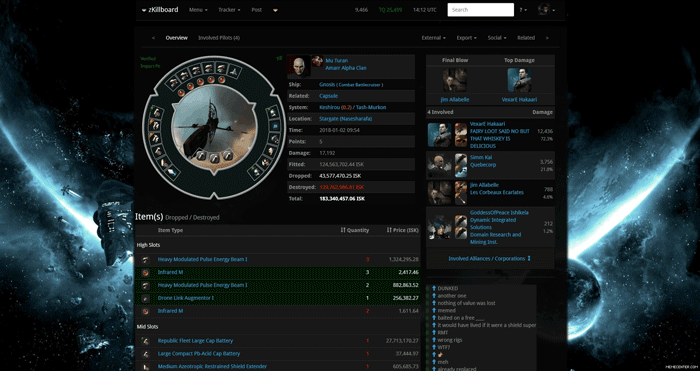Click GoddessOfPeace Ishikela's portrait
The height and width of the screenshot is (371, 700).
pos(439,227)
